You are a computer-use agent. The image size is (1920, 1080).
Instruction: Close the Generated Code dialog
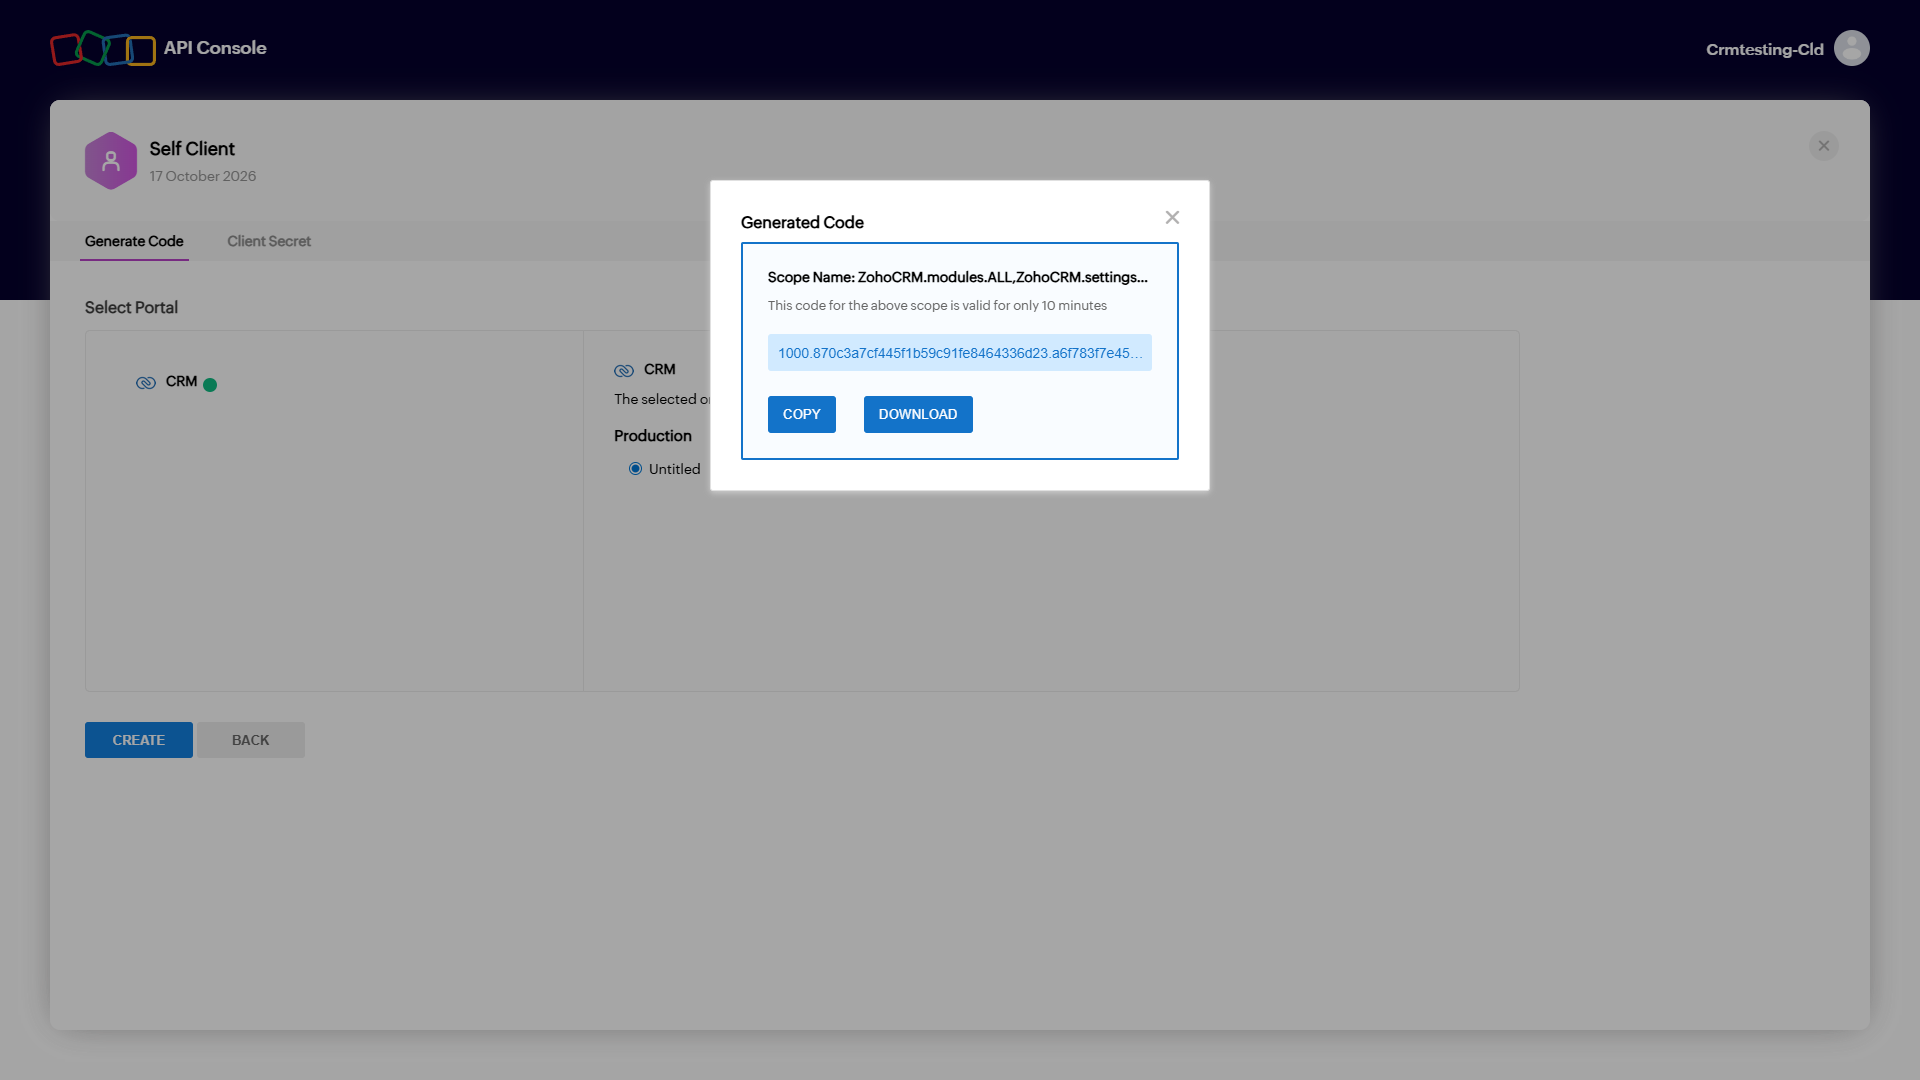pos(1172,217)
